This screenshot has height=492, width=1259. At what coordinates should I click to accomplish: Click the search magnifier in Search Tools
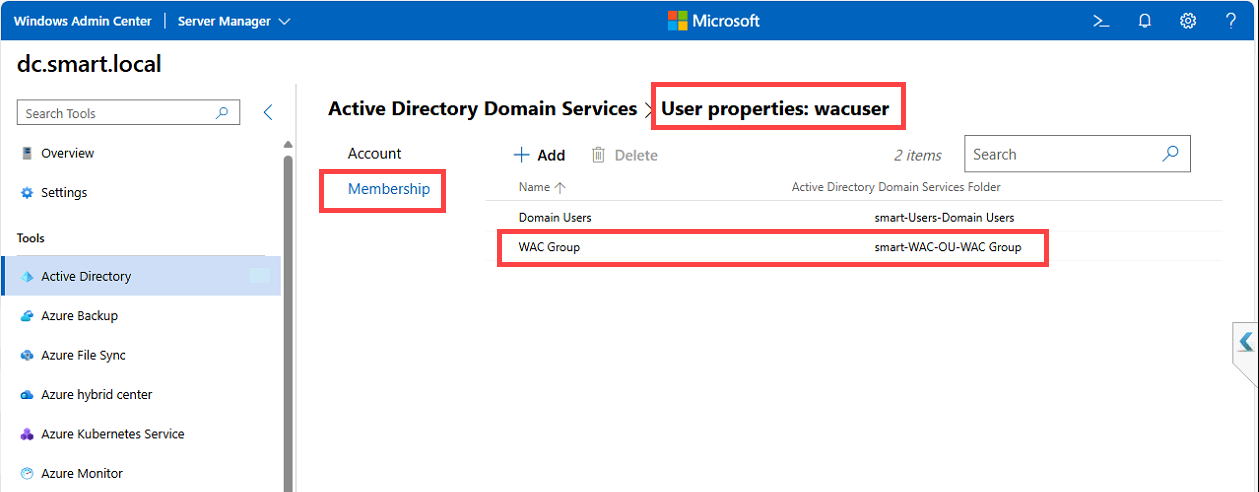pyautogui.click(x=222, y=113)
